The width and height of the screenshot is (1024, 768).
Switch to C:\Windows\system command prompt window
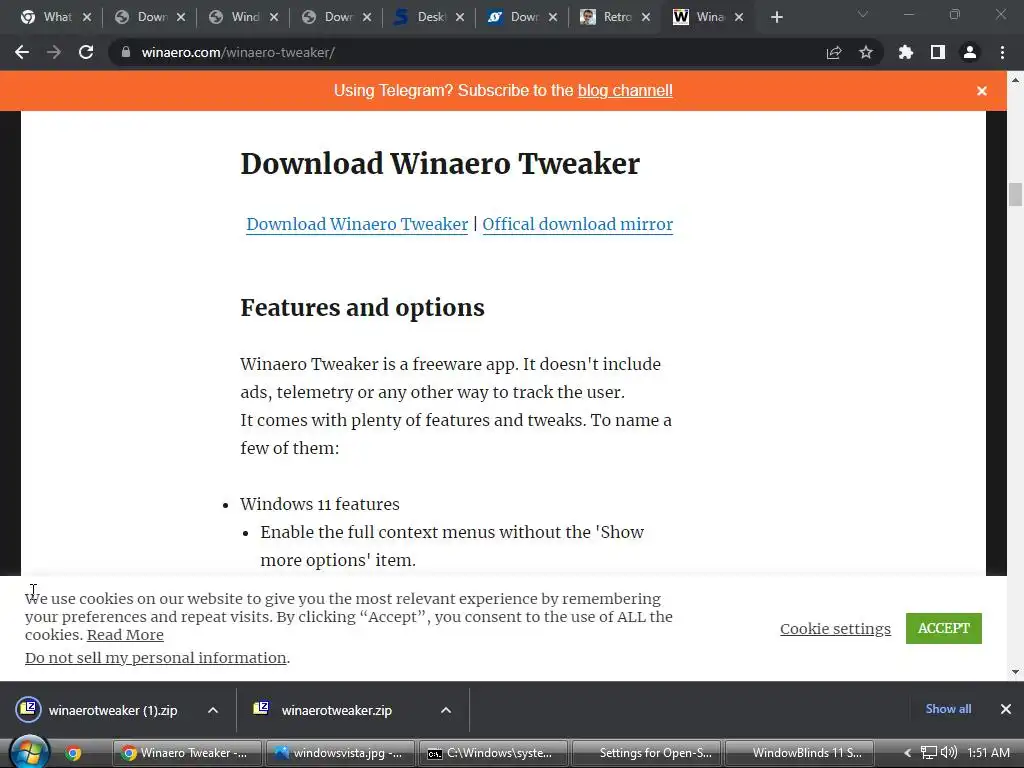[493, 753]
